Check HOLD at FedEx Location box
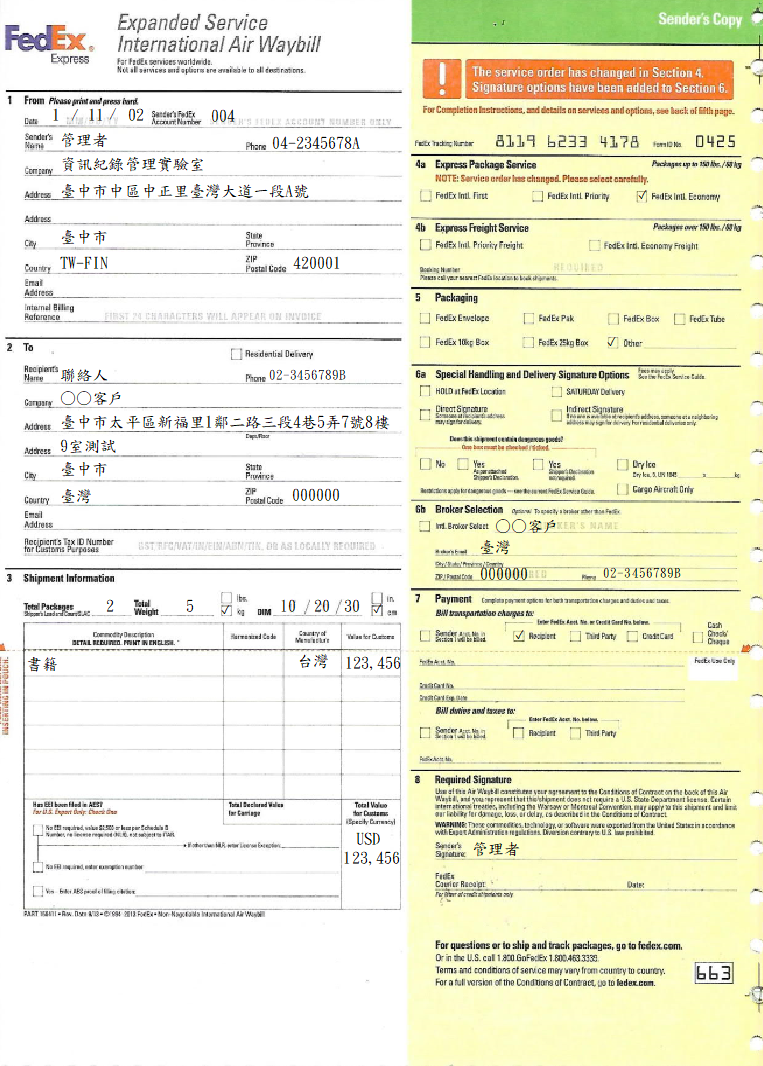 pos(425,391)
